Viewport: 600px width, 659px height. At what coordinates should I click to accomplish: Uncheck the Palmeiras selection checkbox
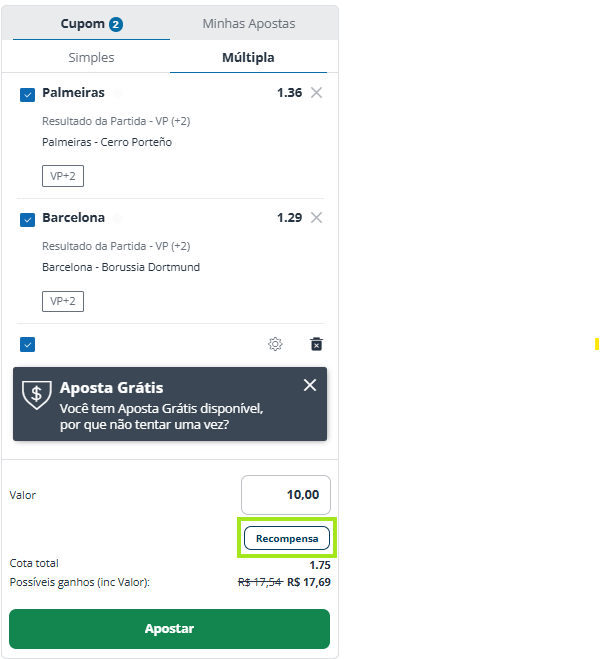(28, 95)
